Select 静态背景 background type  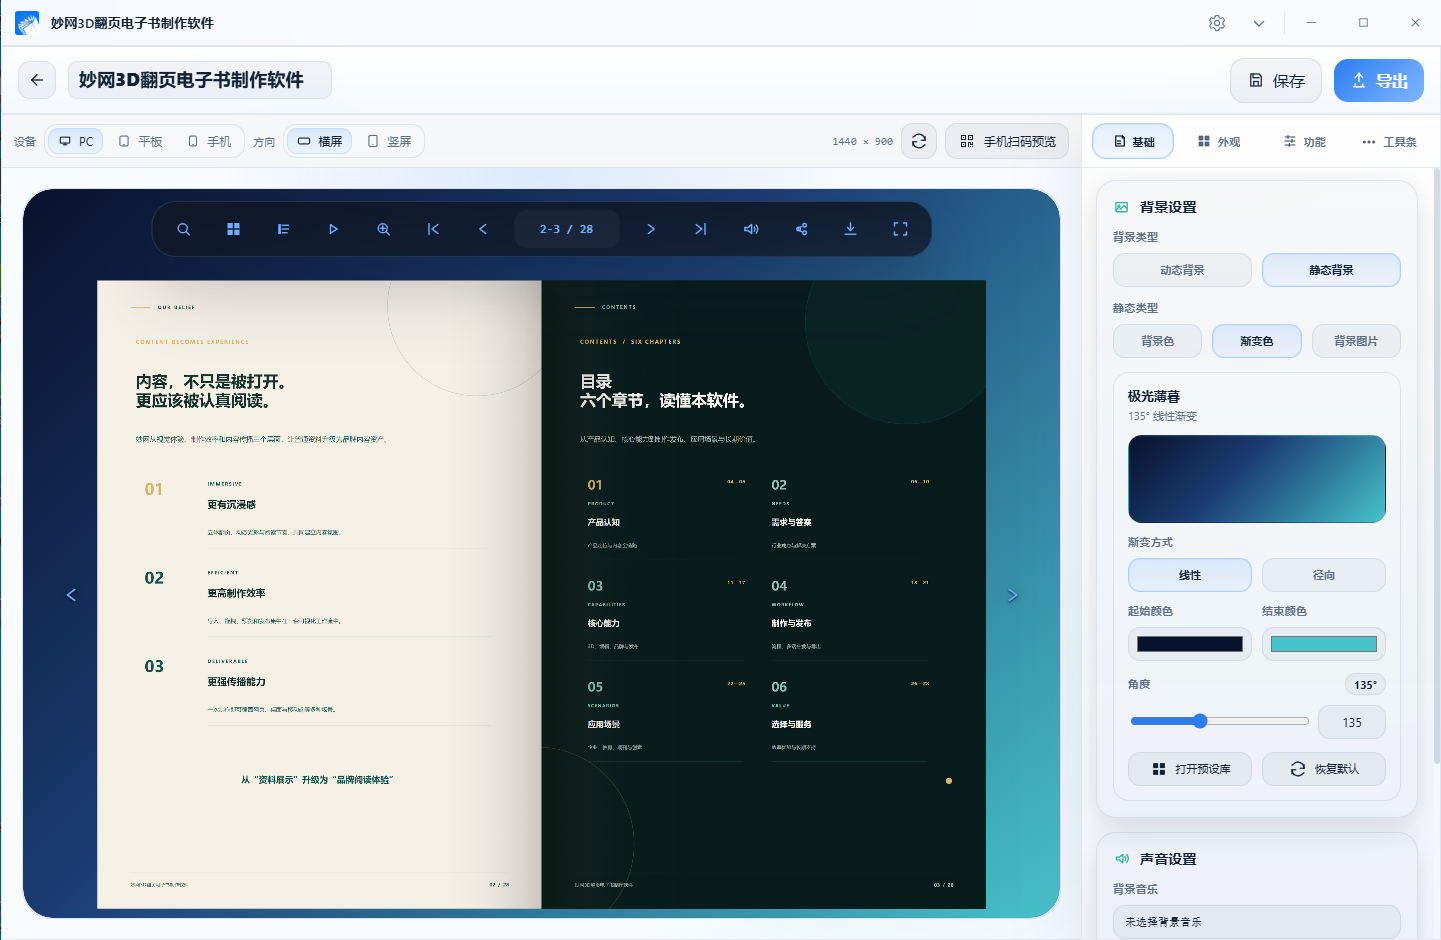tap(1331, 270)
